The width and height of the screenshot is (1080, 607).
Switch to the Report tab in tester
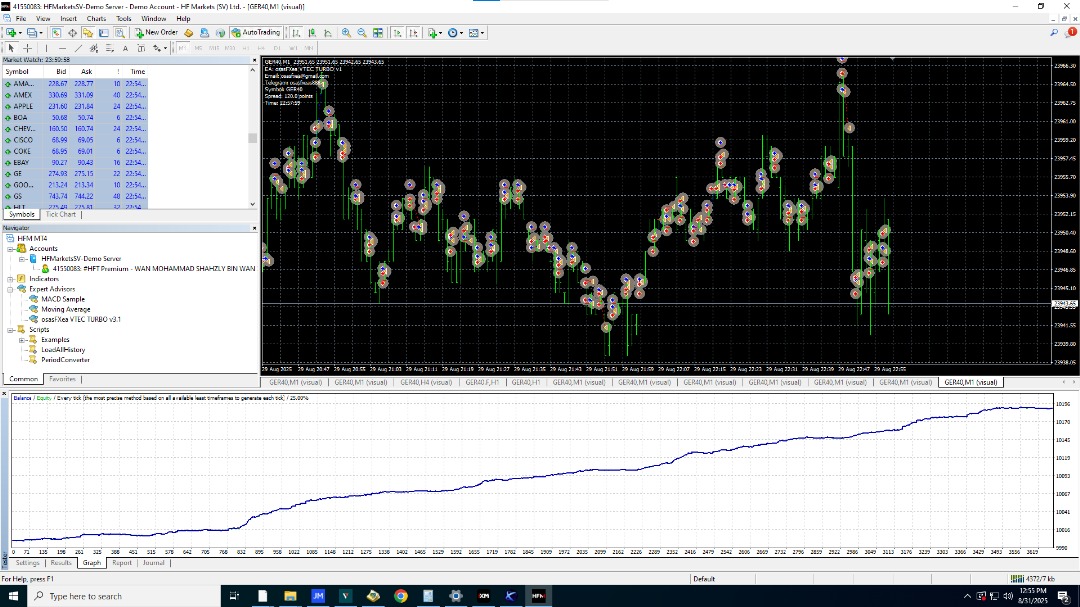[x=122, y=563]
